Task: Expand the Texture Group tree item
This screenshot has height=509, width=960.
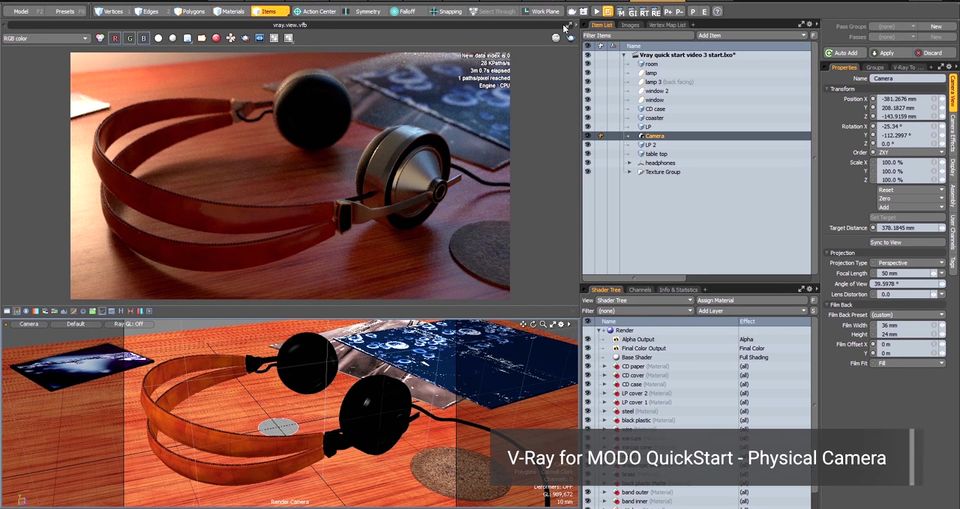Action: [x=629, y=172]
